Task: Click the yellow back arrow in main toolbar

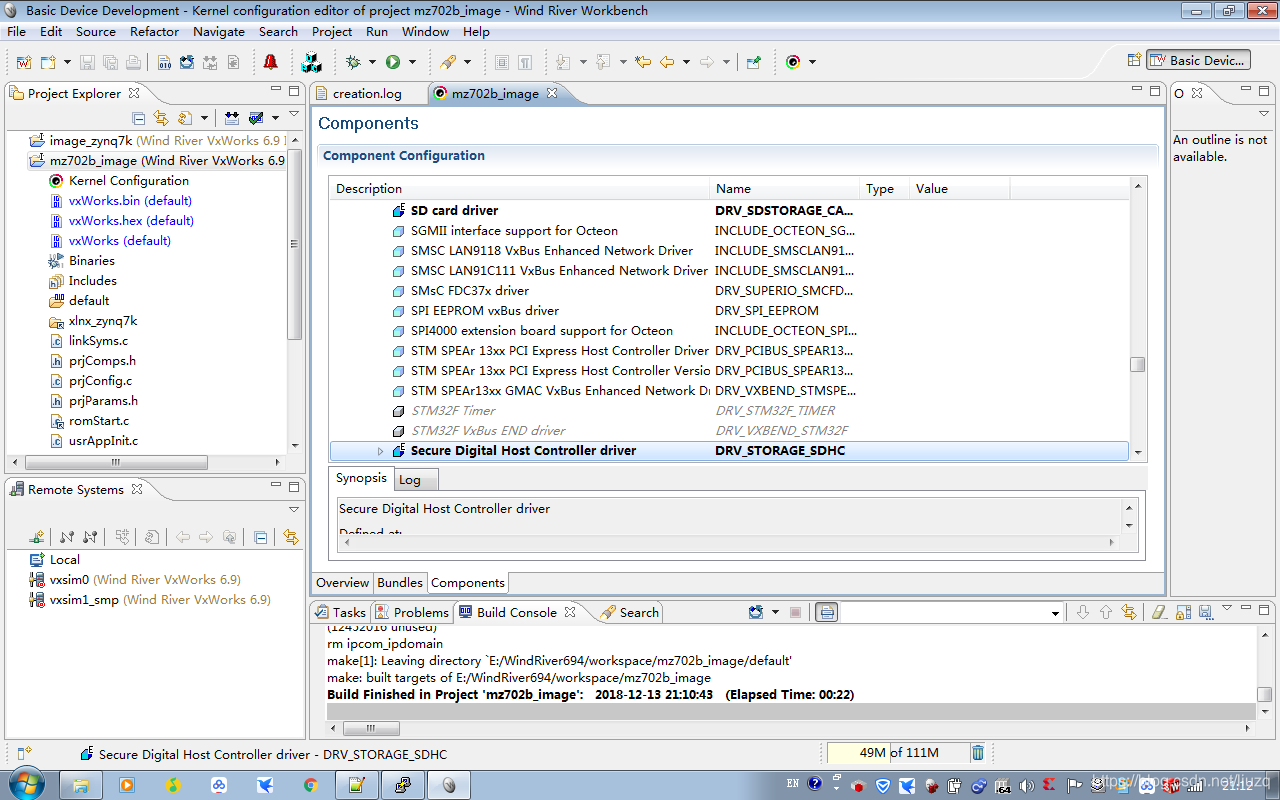Action: point(666,62)
